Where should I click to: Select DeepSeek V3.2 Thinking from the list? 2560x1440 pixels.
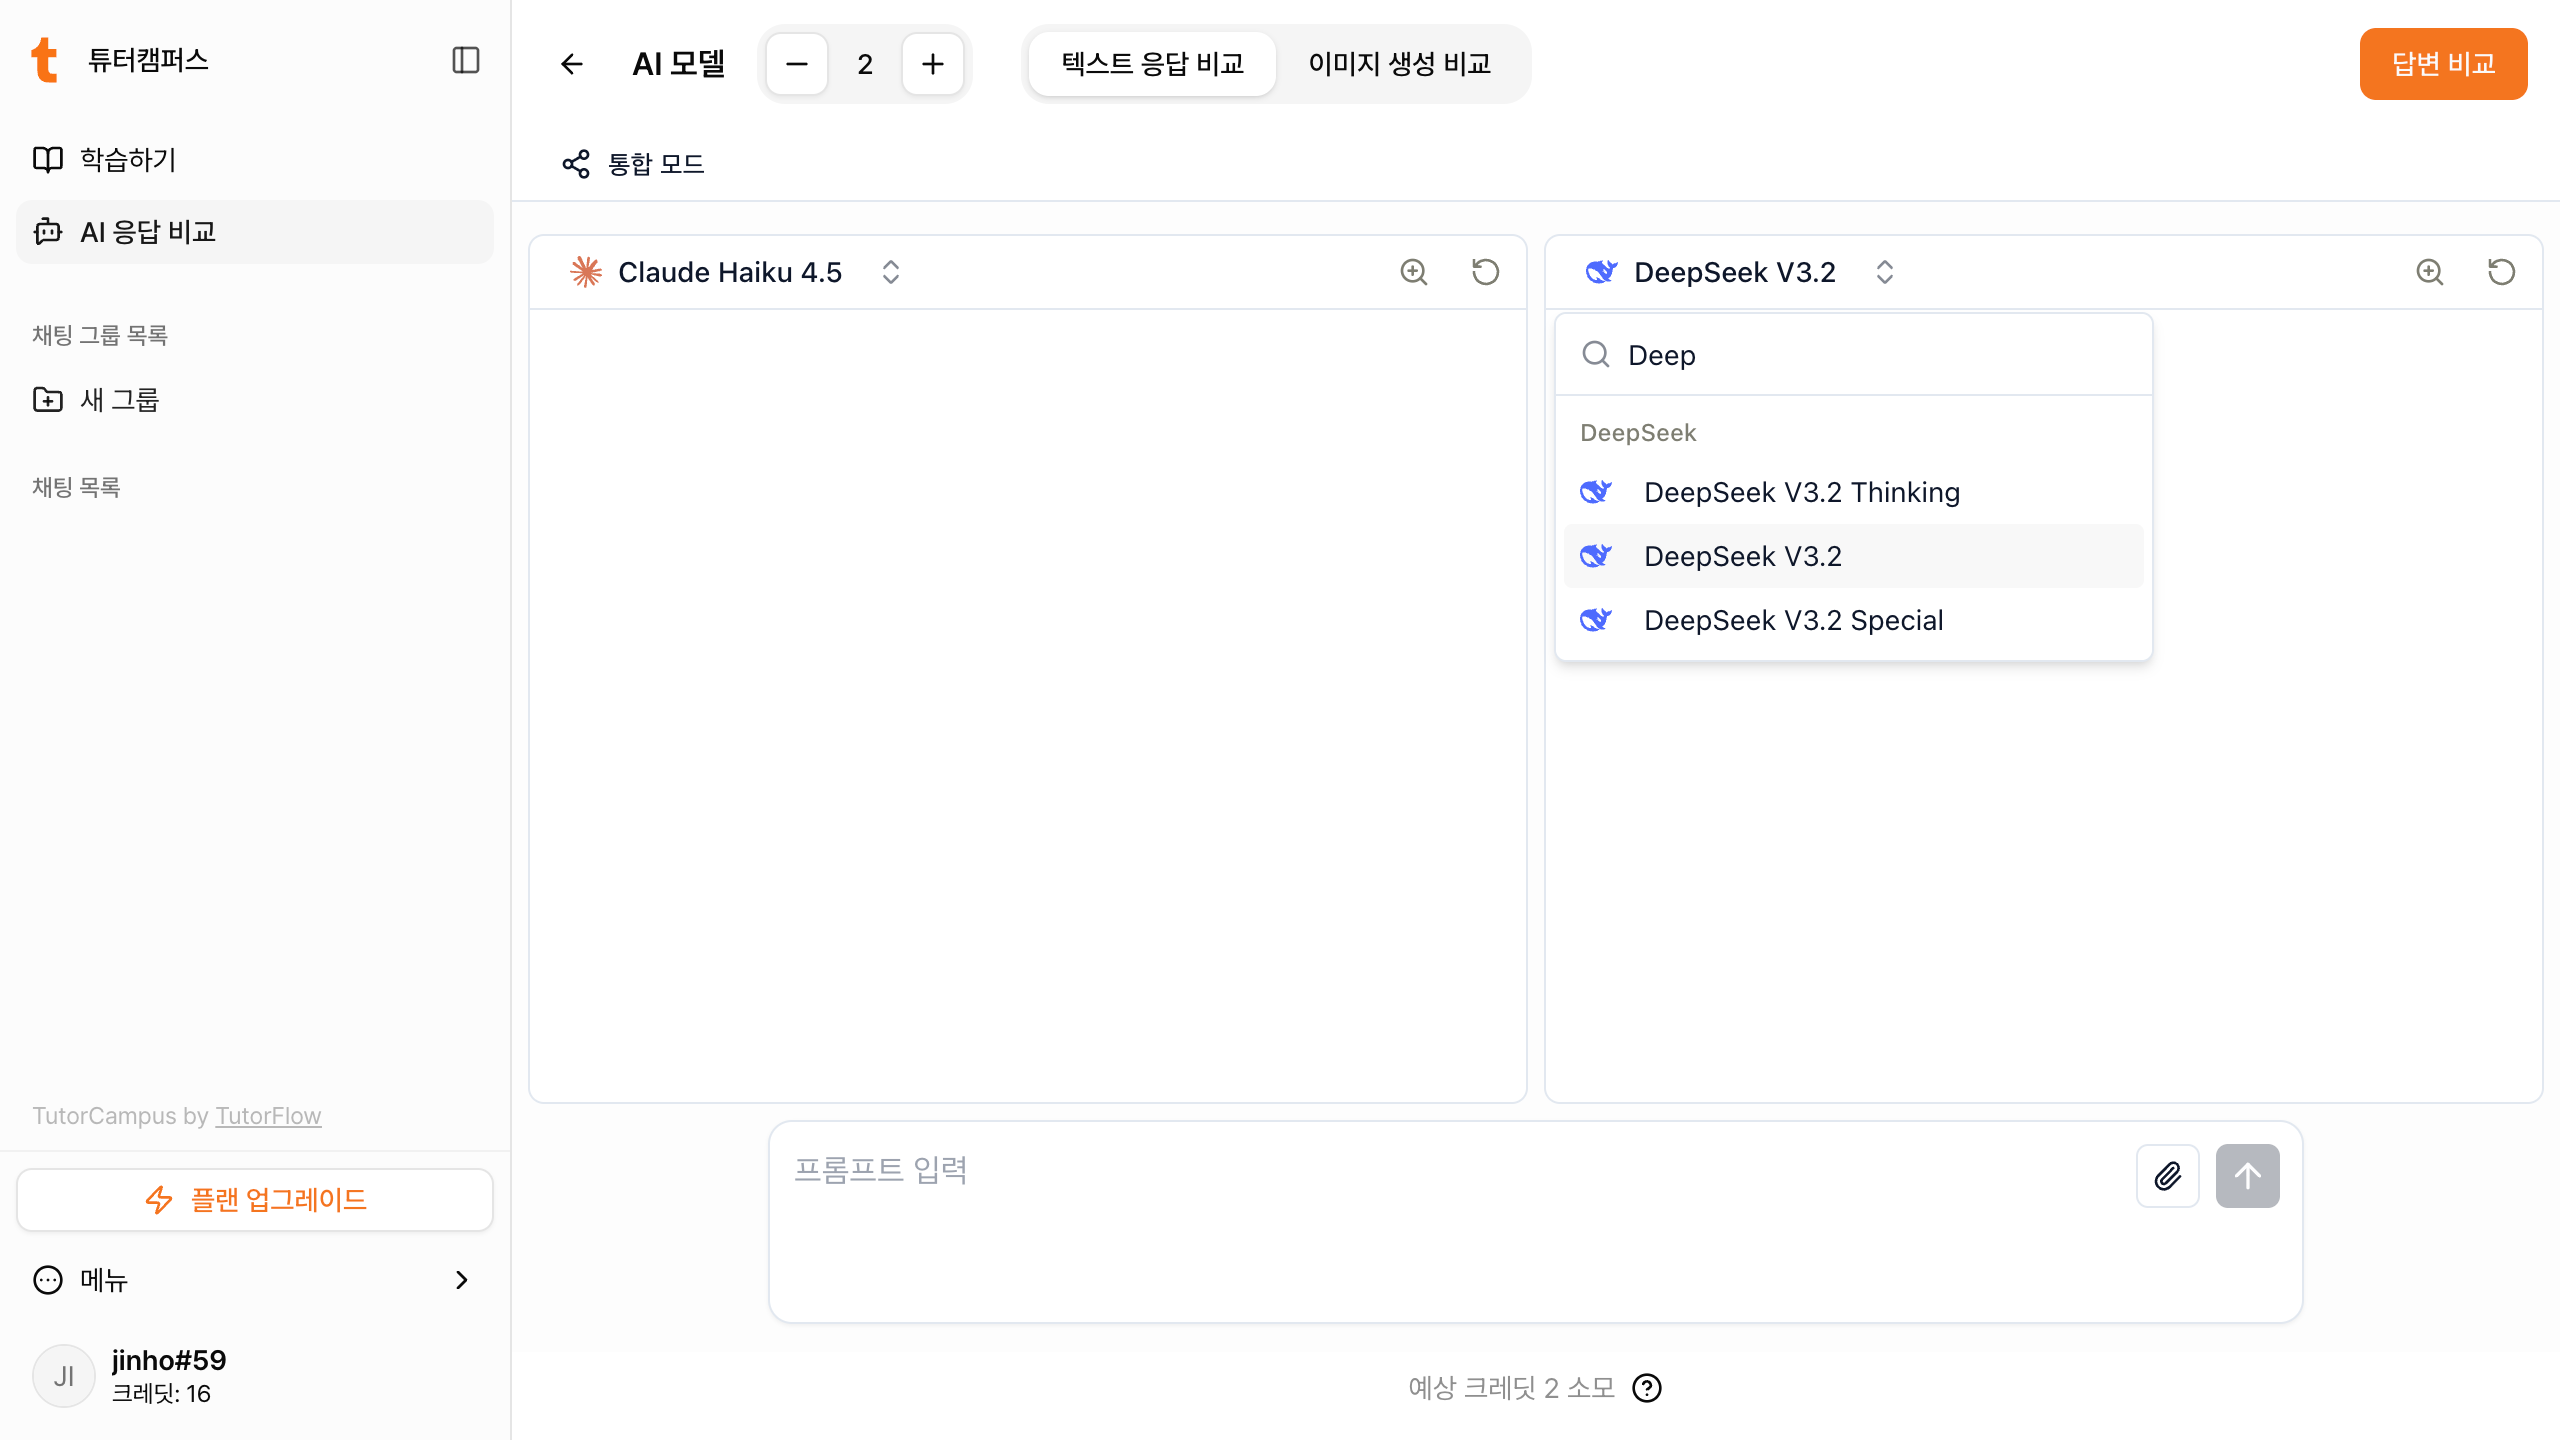(1853, 492)
